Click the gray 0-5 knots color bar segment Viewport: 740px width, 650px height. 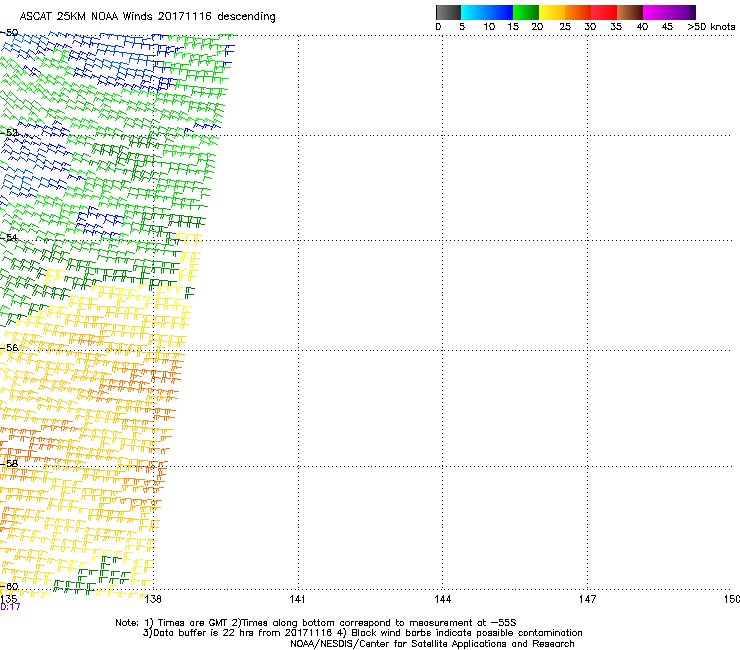click(448, 12)
